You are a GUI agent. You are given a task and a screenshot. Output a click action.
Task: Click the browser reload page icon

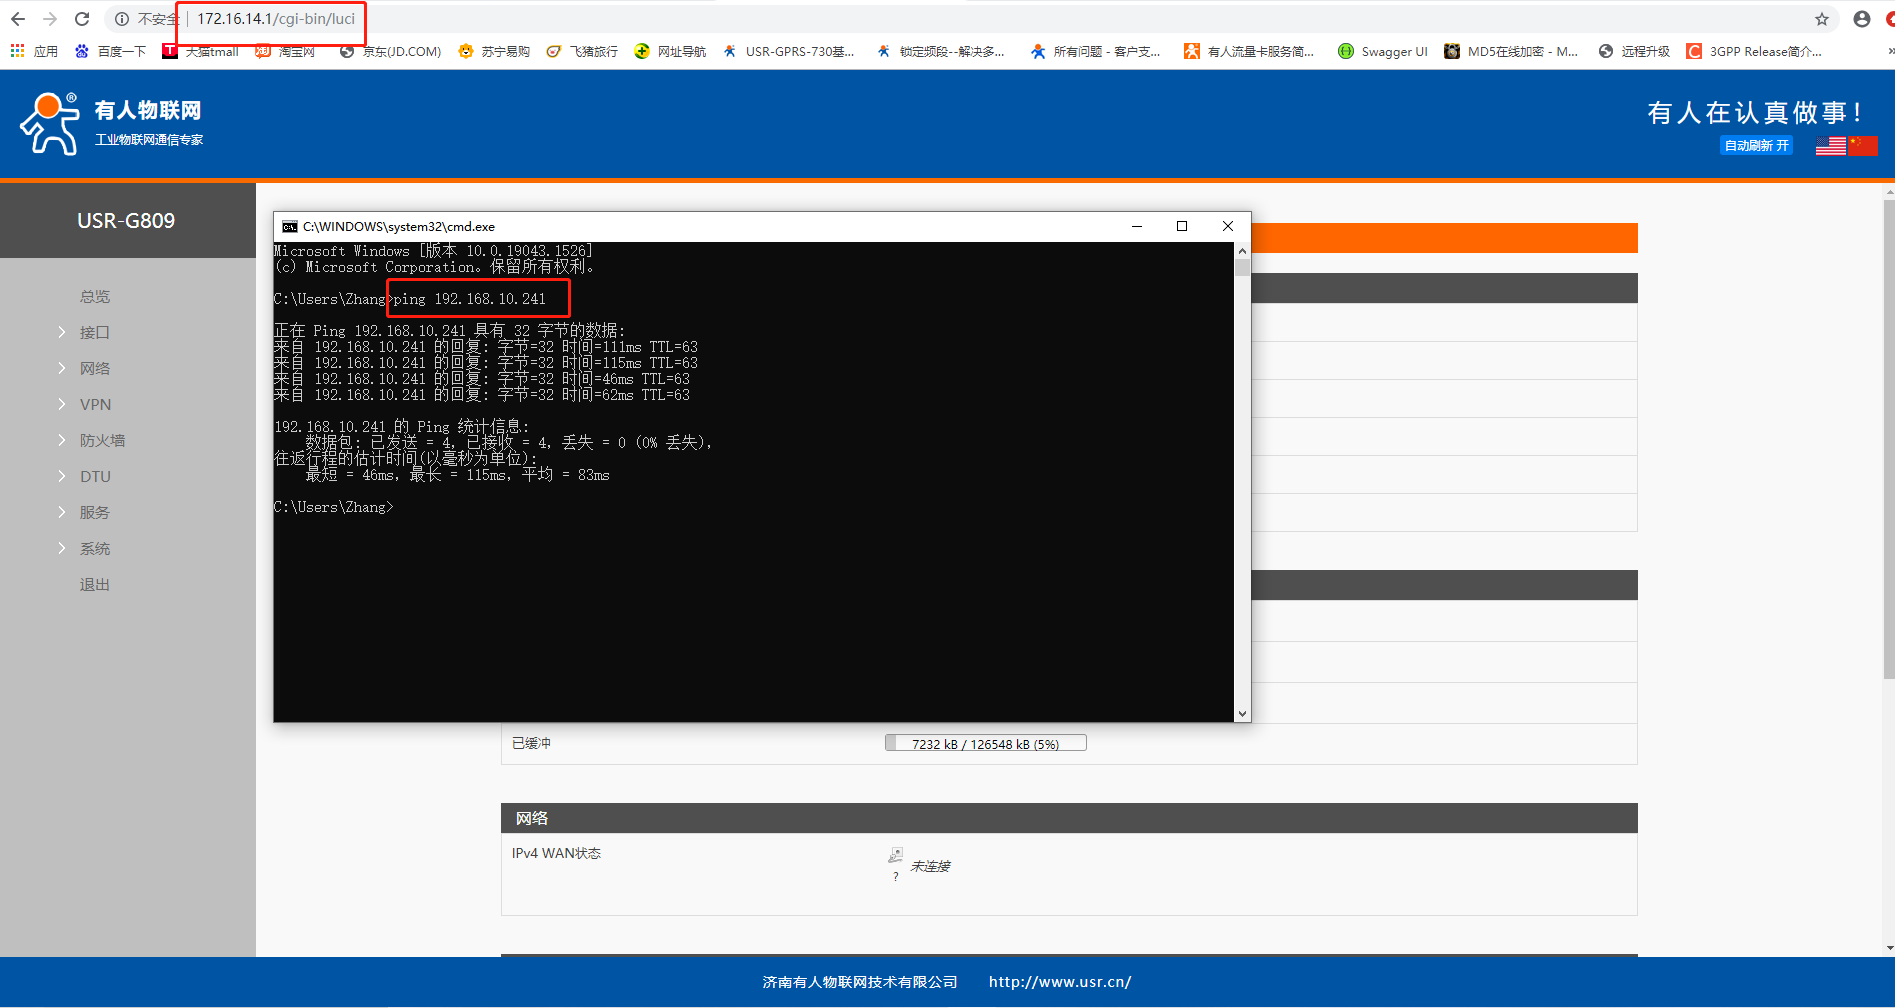tap(82, 19)
